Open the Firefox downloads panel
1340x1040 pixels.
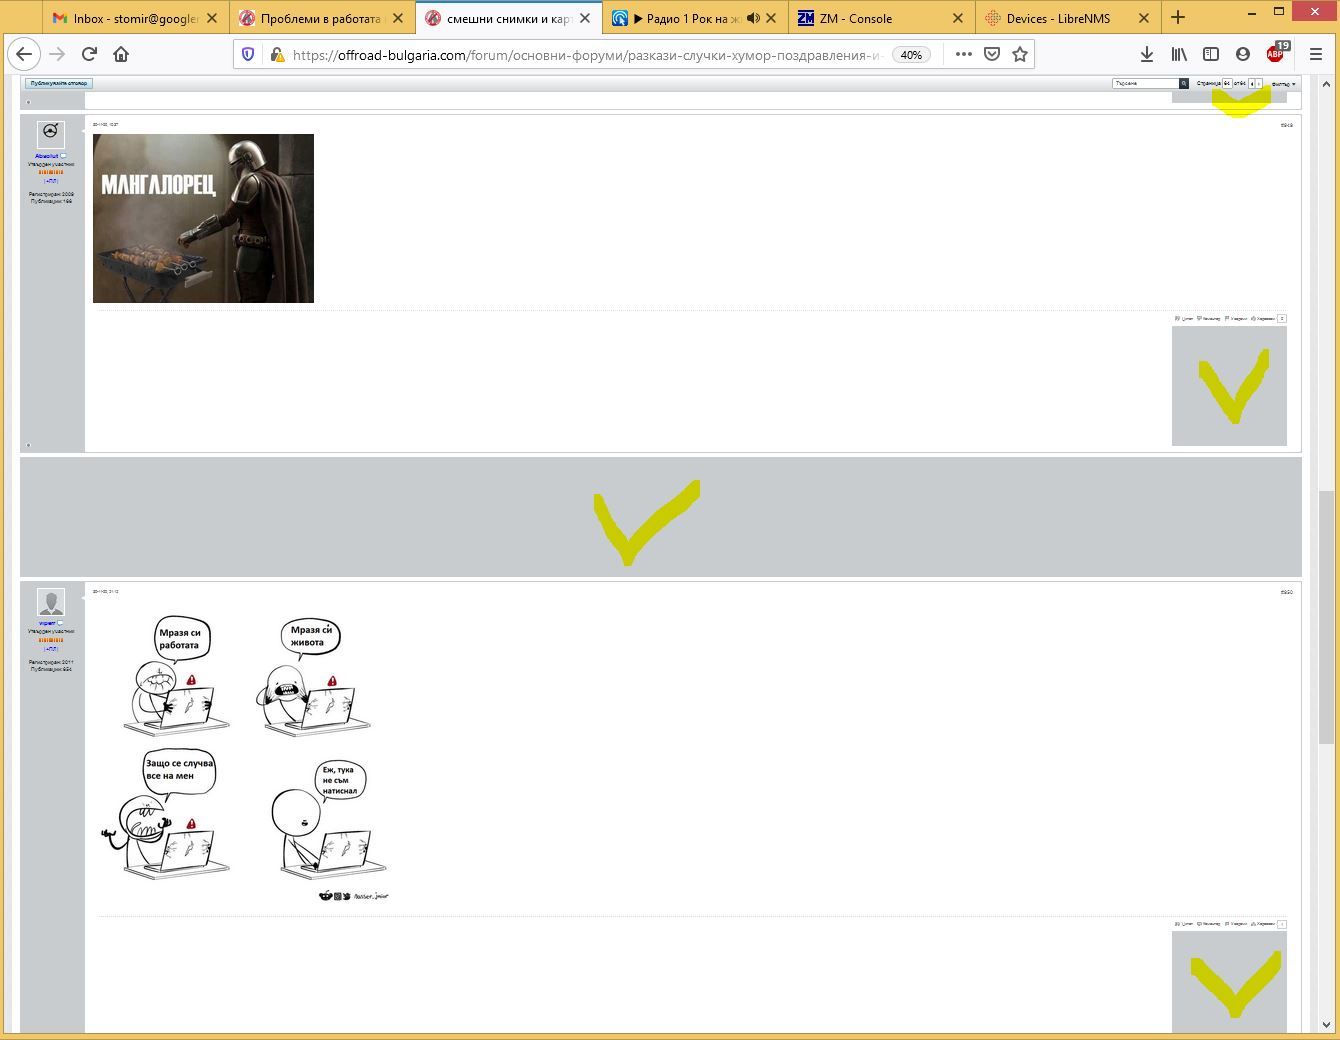coord(1147,54)
